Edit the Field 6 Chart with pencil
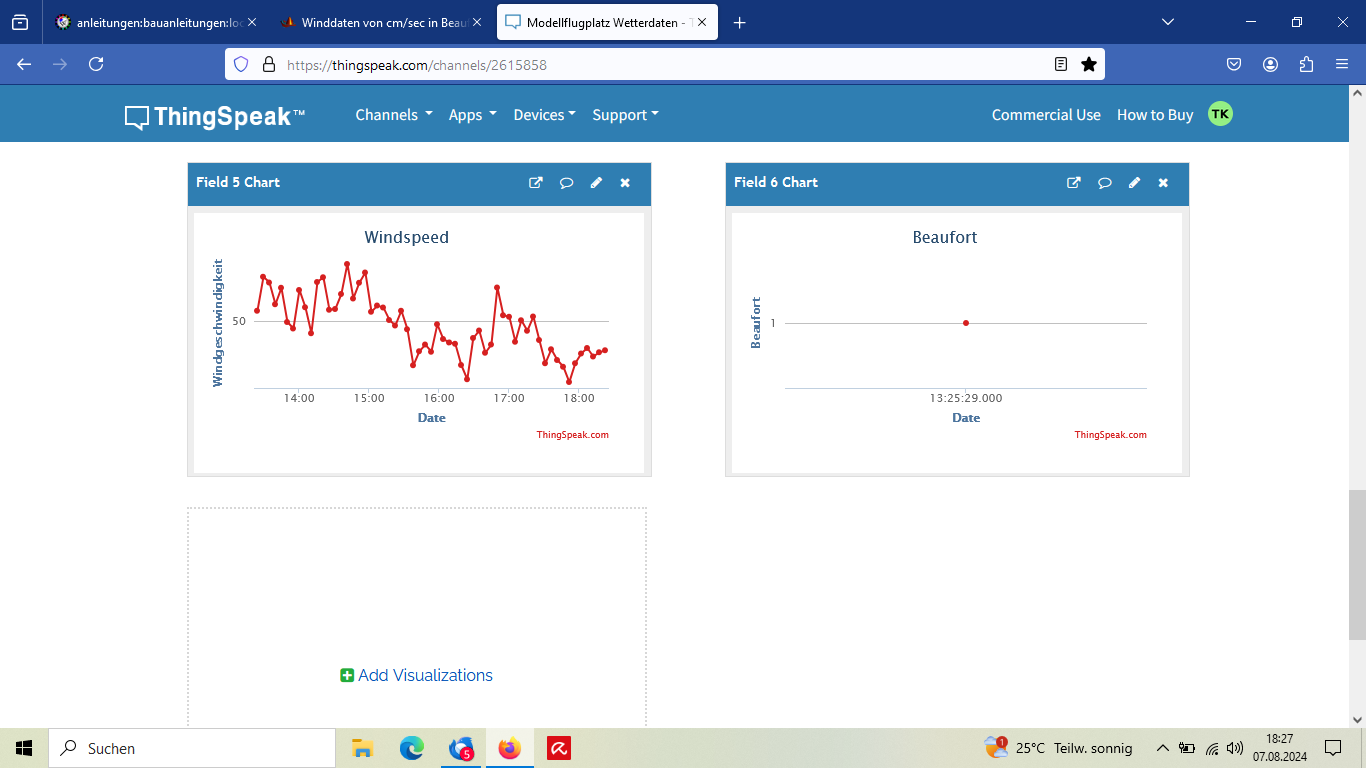 [1134, 183]
